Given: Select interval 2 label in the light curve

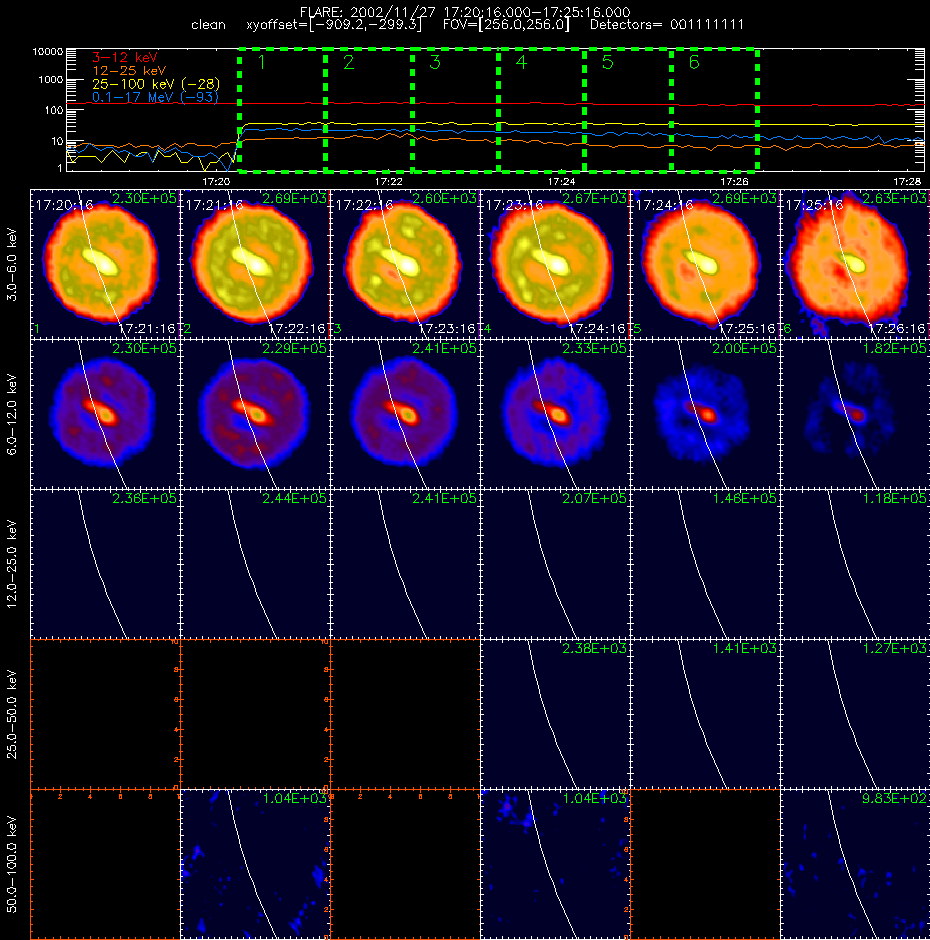Looking at the screenshot, I should pos(348,62).
